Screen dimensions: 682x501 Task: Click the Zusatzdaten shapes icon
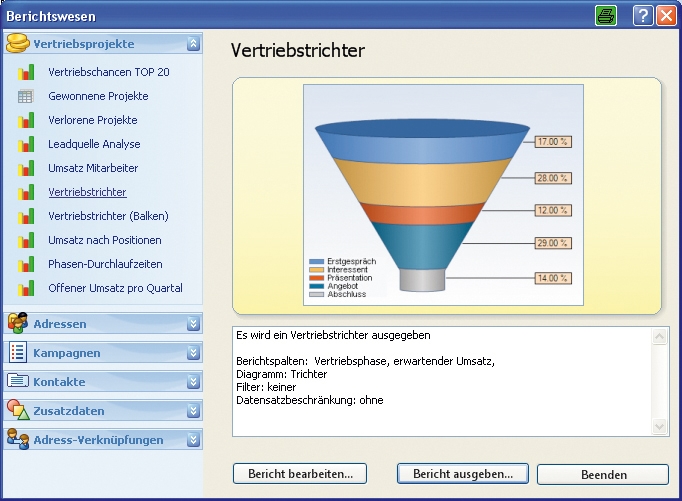click(18, 410)
